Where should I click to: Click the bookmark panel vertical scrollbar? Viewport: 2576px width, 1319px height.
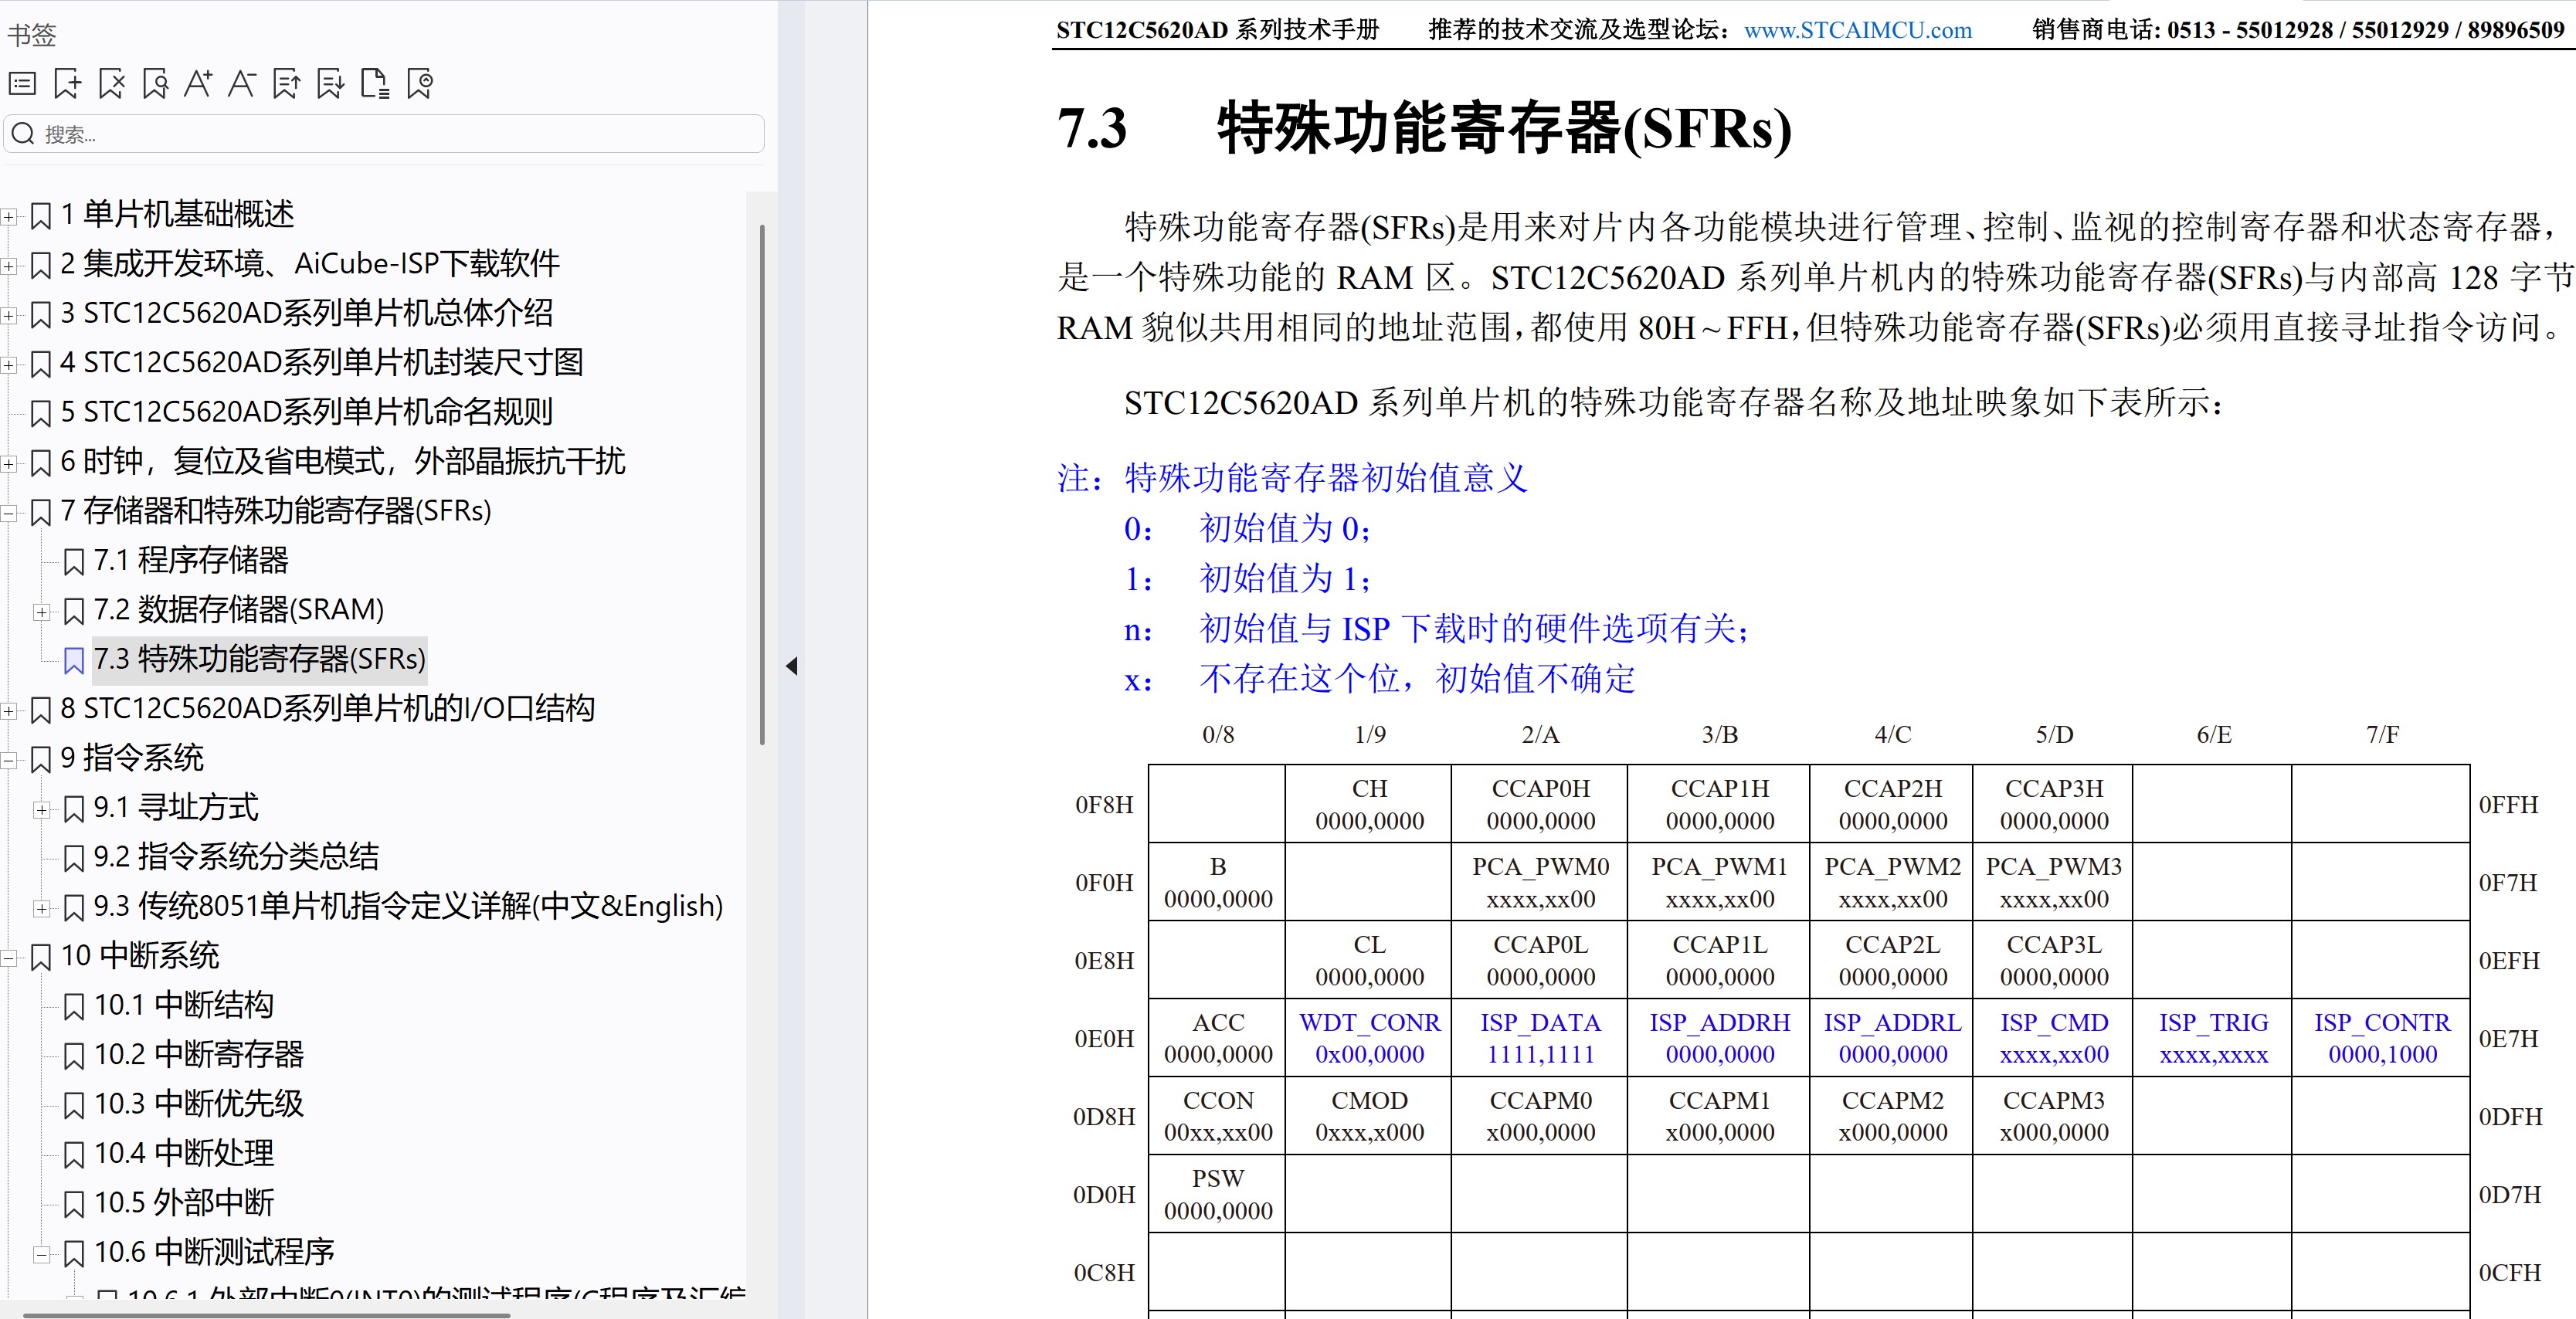coord(762,485)
